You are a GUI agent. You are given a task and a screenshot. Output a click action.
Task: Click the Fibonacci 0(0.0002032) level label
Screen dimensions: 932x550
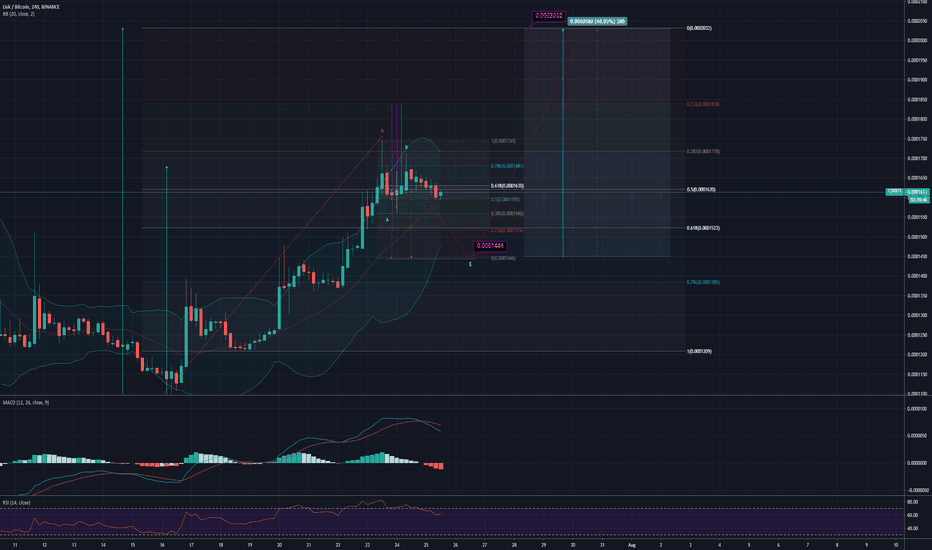click(699, 29)
